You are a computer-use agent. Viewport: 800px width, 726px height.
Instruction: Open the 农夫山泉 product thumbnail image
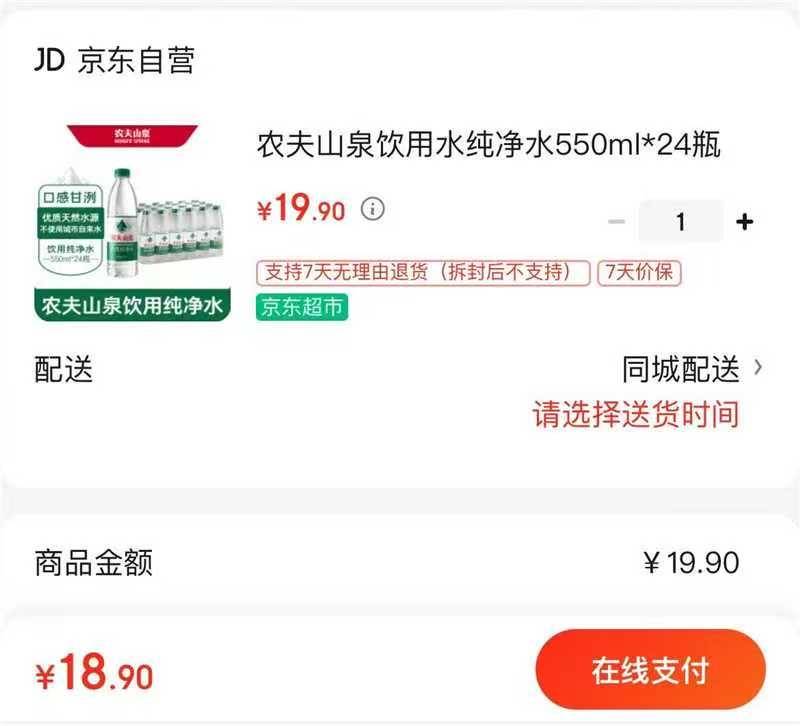point(132,222)
